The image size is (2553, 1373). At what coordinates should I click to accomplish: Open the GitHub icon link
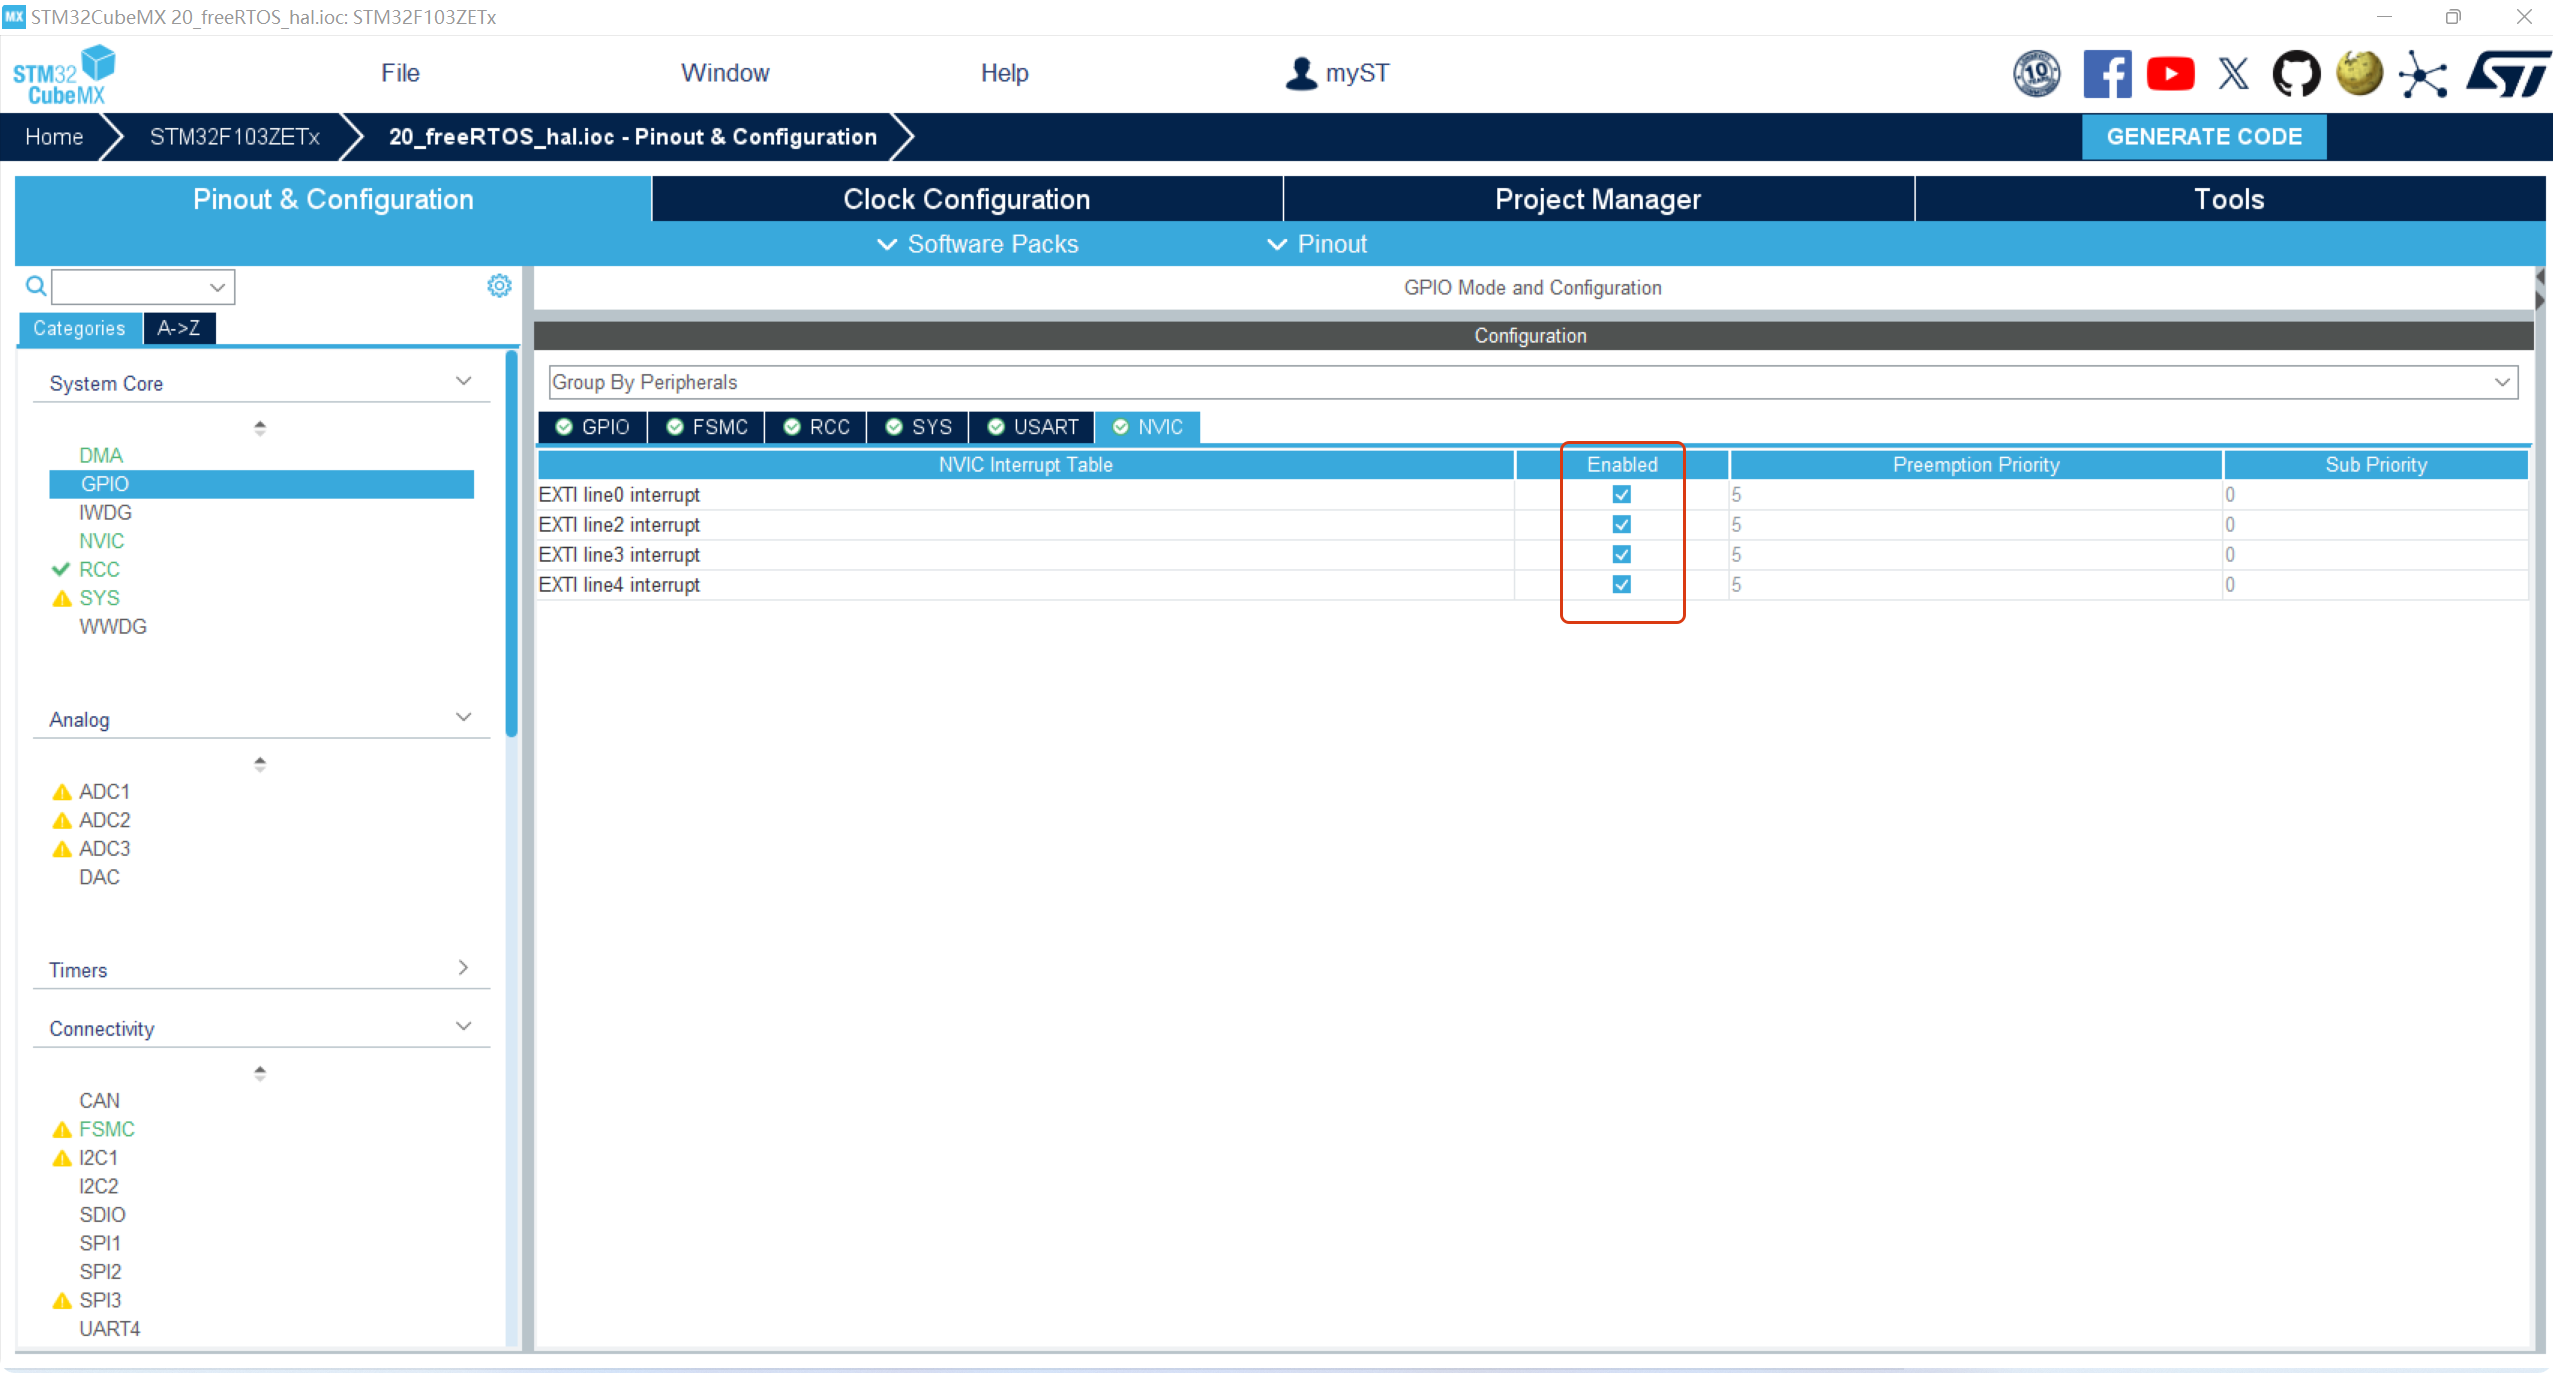pos(2295,74)
